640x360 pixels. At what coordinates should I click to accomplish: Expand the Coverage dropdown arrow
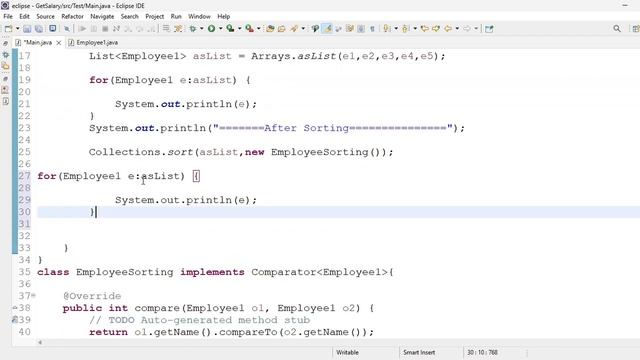(x=240, y=29)
